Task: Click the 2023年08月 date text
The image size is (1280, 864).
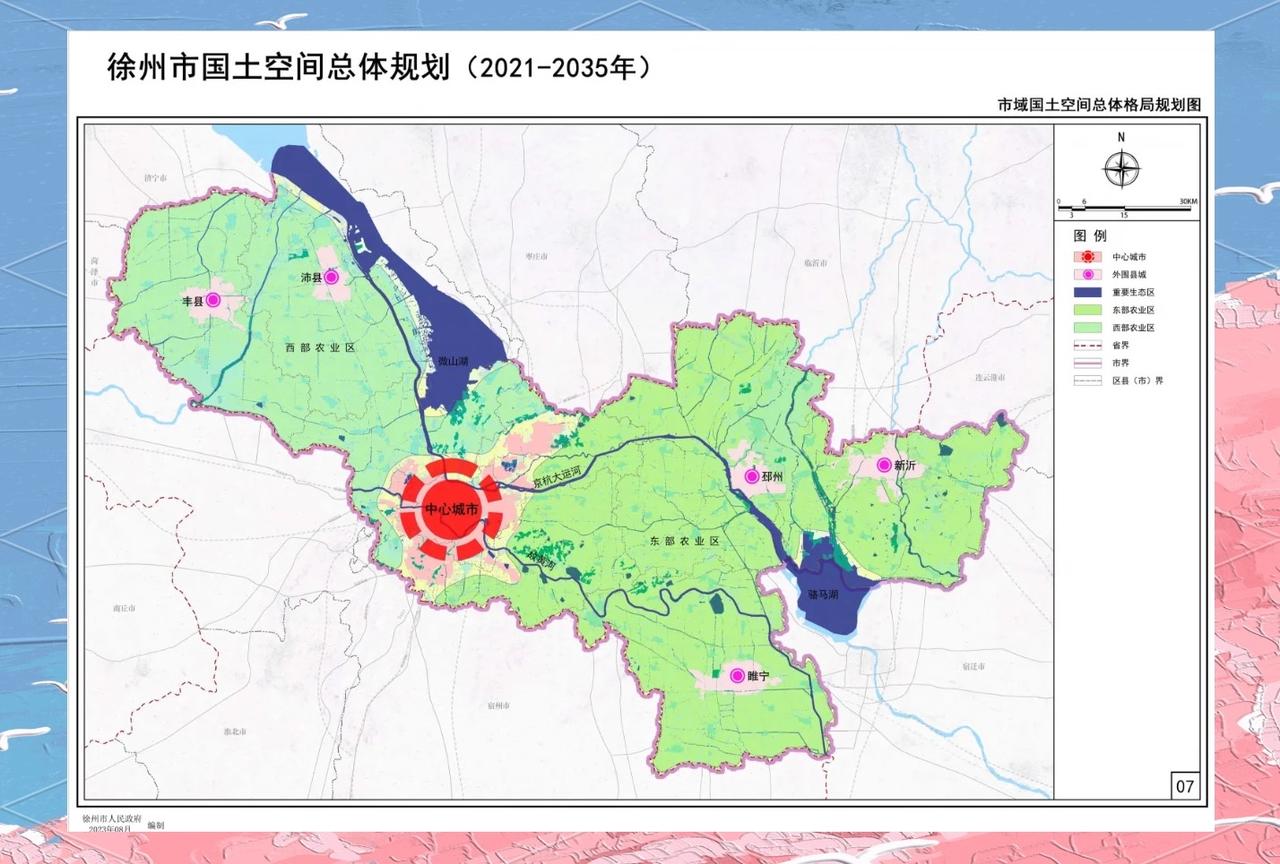Action: pos(112,829)
